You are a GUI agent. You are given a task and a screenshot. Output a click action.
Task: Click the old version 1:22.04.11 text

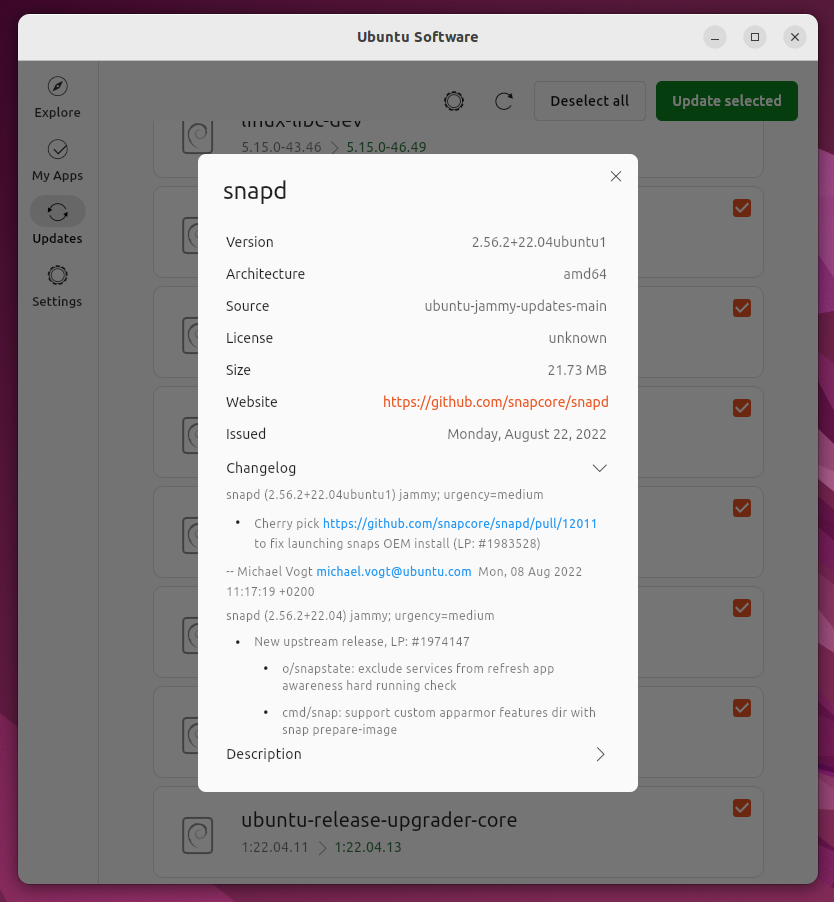click(274, 847)
